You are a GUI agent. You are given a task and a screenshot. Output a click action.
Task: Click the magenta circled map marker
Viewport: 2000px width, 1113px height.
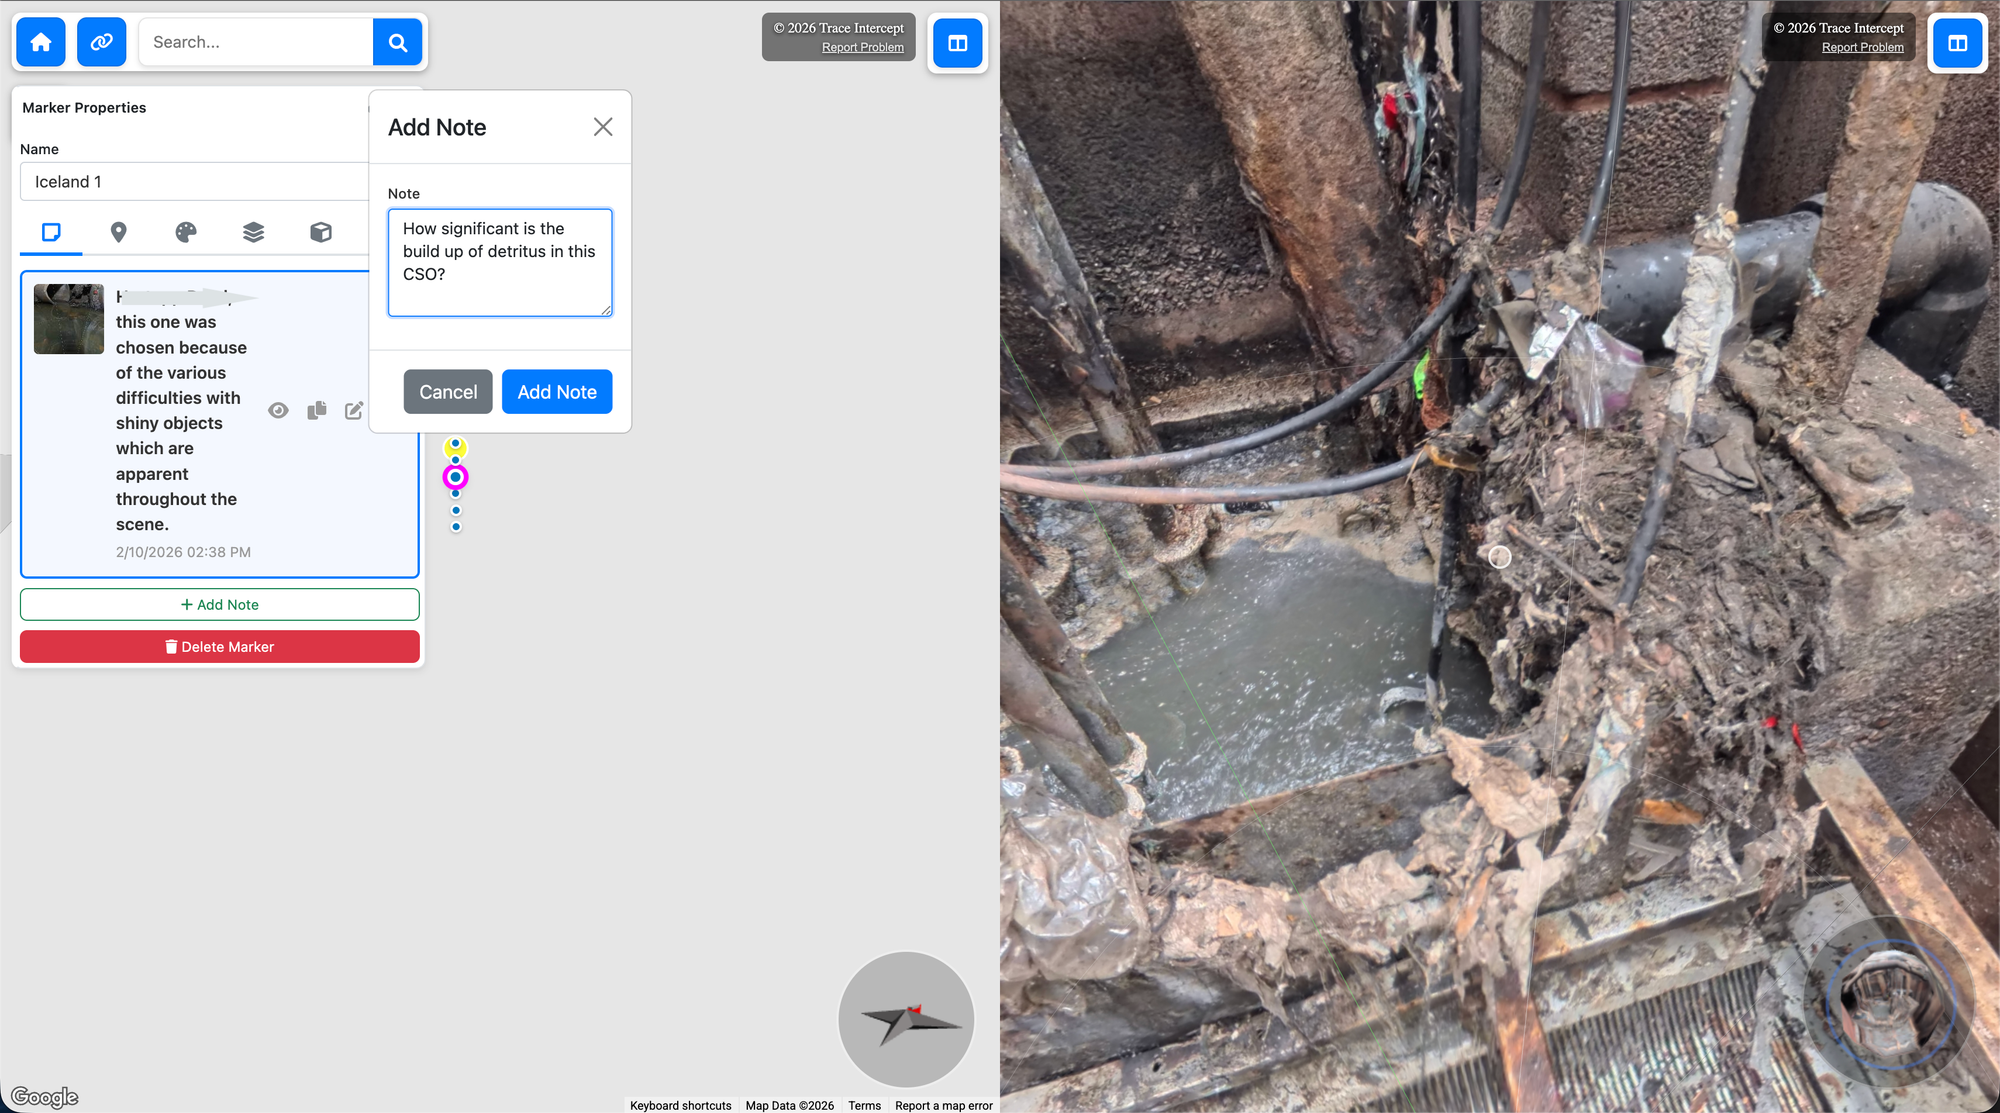pos(455,477)
